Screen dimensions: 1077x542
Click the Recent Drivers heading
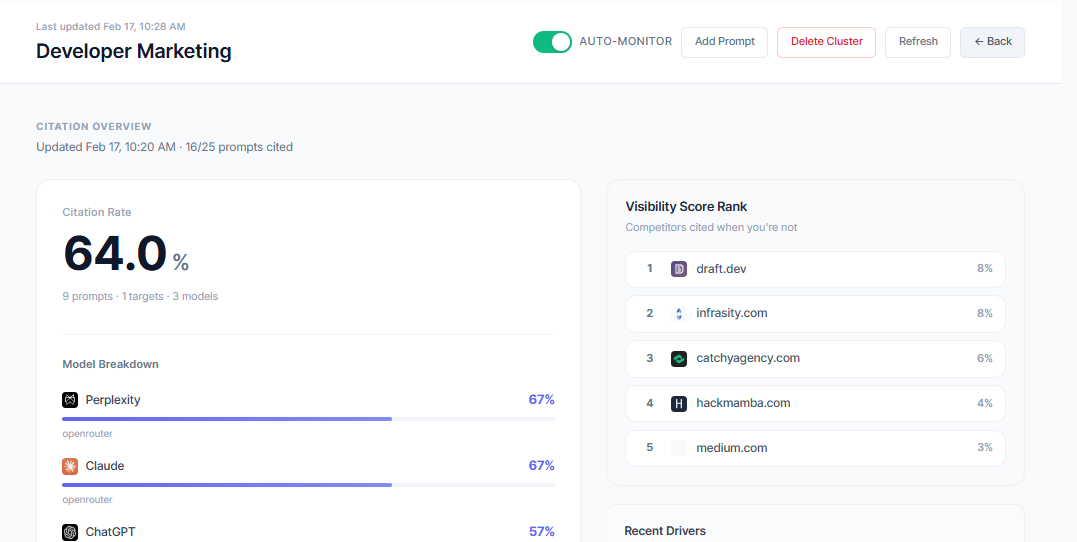coord(665,530)
